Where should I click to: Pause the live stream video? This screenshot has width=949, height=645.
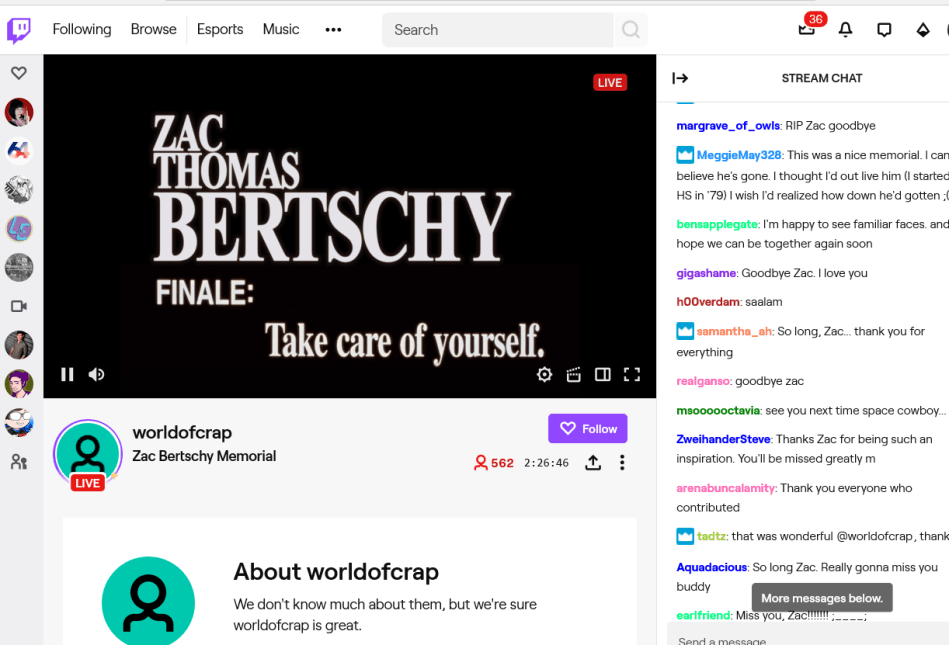click(x=67, y=374)
